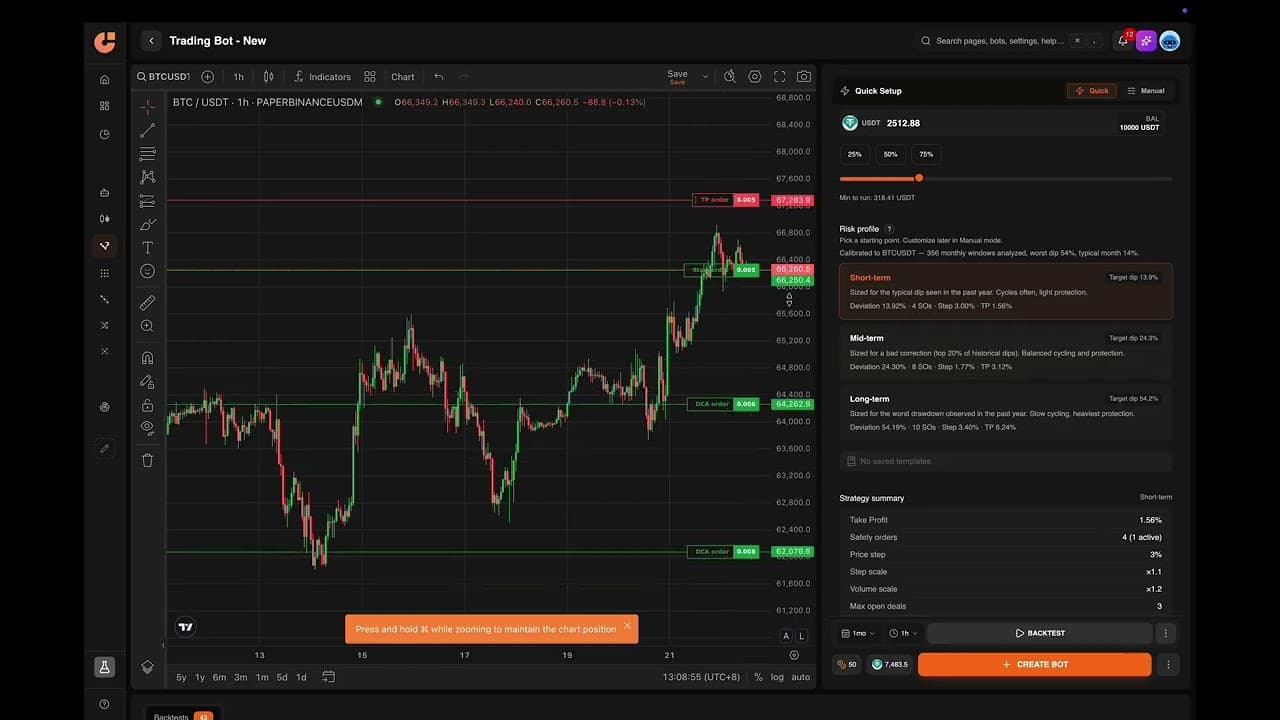Switch the chart to fullscreen mode
The width and height of the screenshot is (1280, 720).
pyautogui.click(x=779, y=76)
